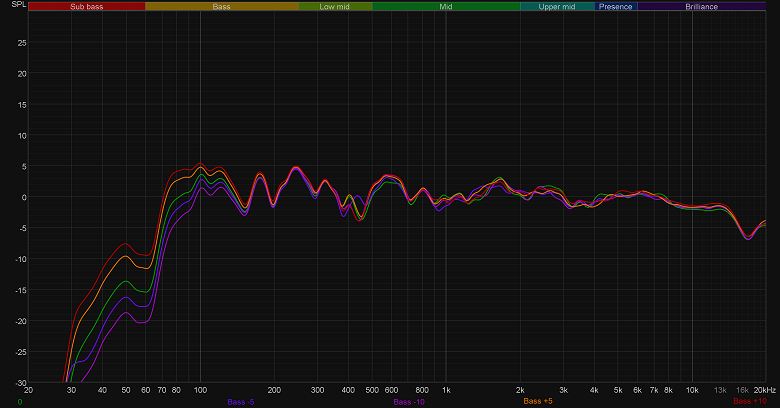Click the 10 value on SPL axis

coord(22,136)
